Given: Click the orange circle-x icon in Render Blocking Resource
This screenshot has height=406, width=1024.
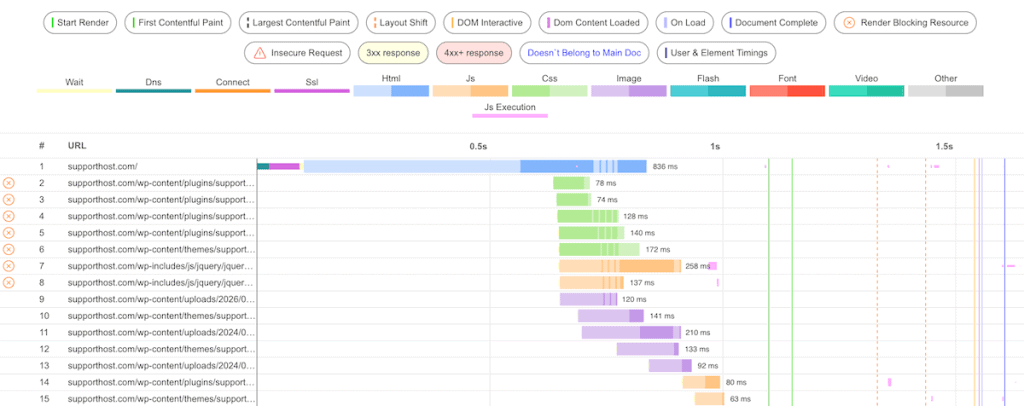Looking at the screenshot, I should tap(849, 23).
